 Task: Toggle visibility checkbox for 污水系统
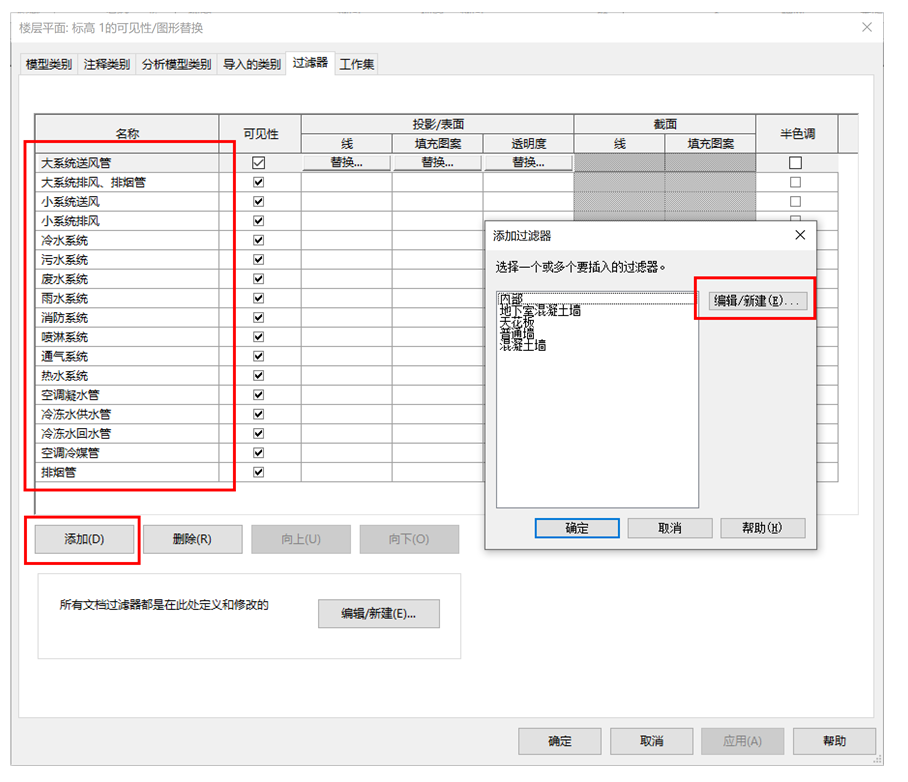coord(259,260)
